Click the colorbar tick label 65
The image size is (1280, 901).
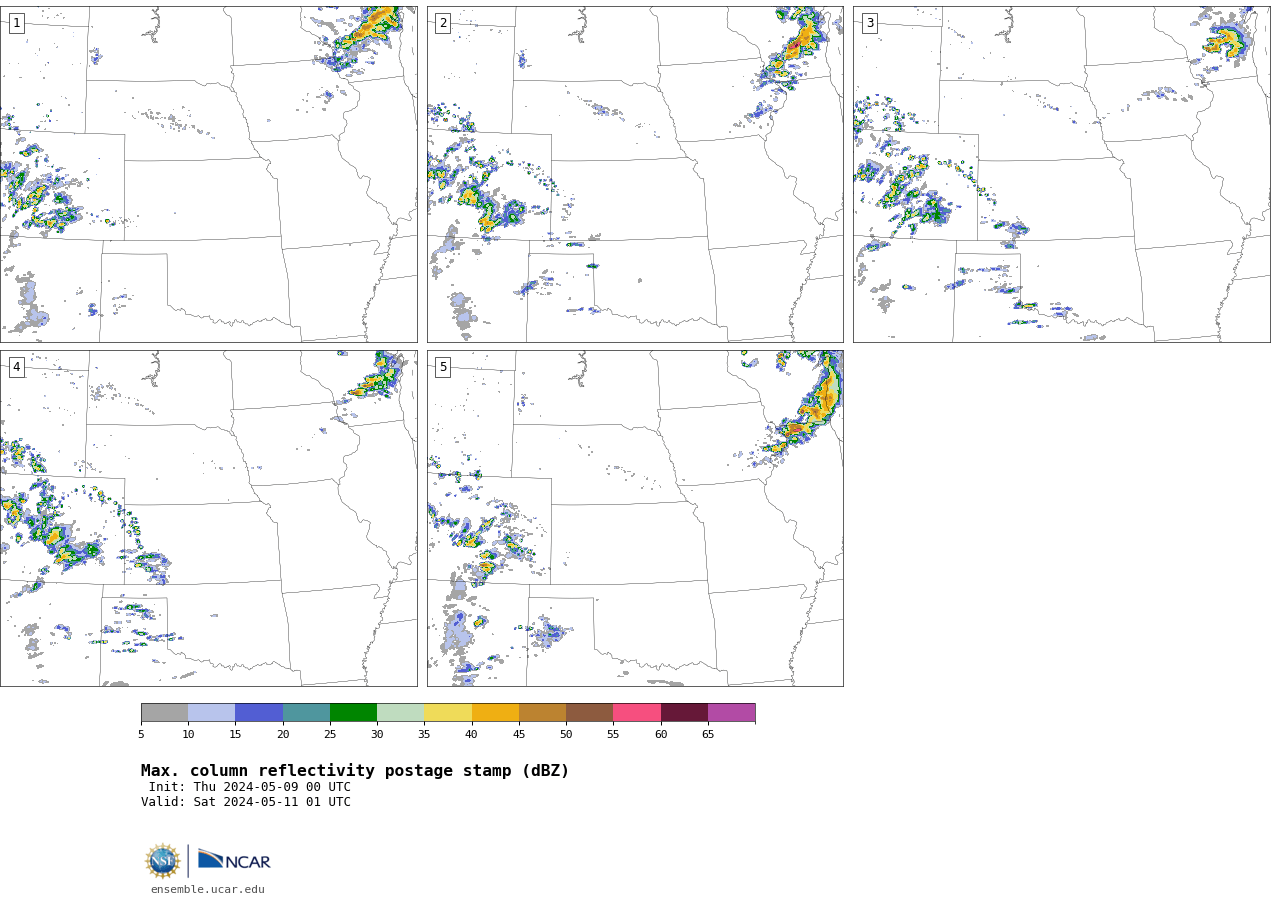click(708, 735)
